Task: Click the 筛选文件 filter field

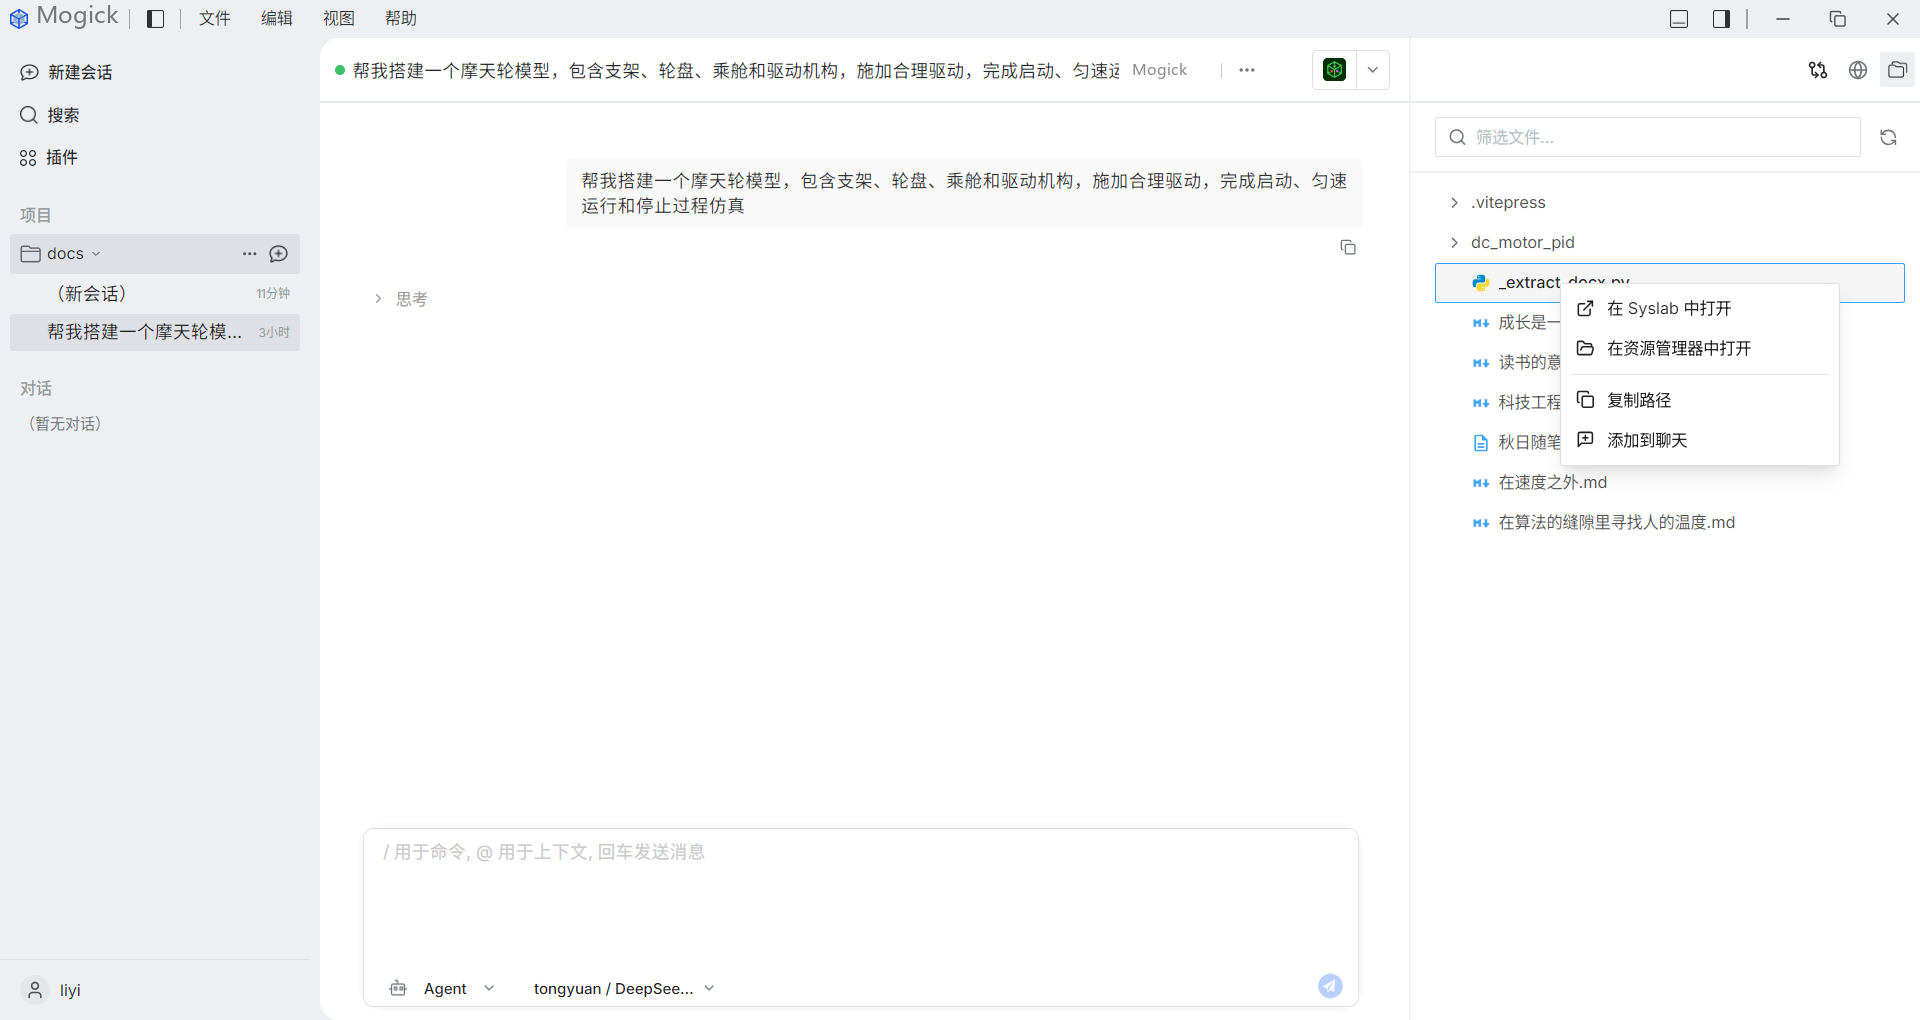Action: click(x=1648, y=137)
